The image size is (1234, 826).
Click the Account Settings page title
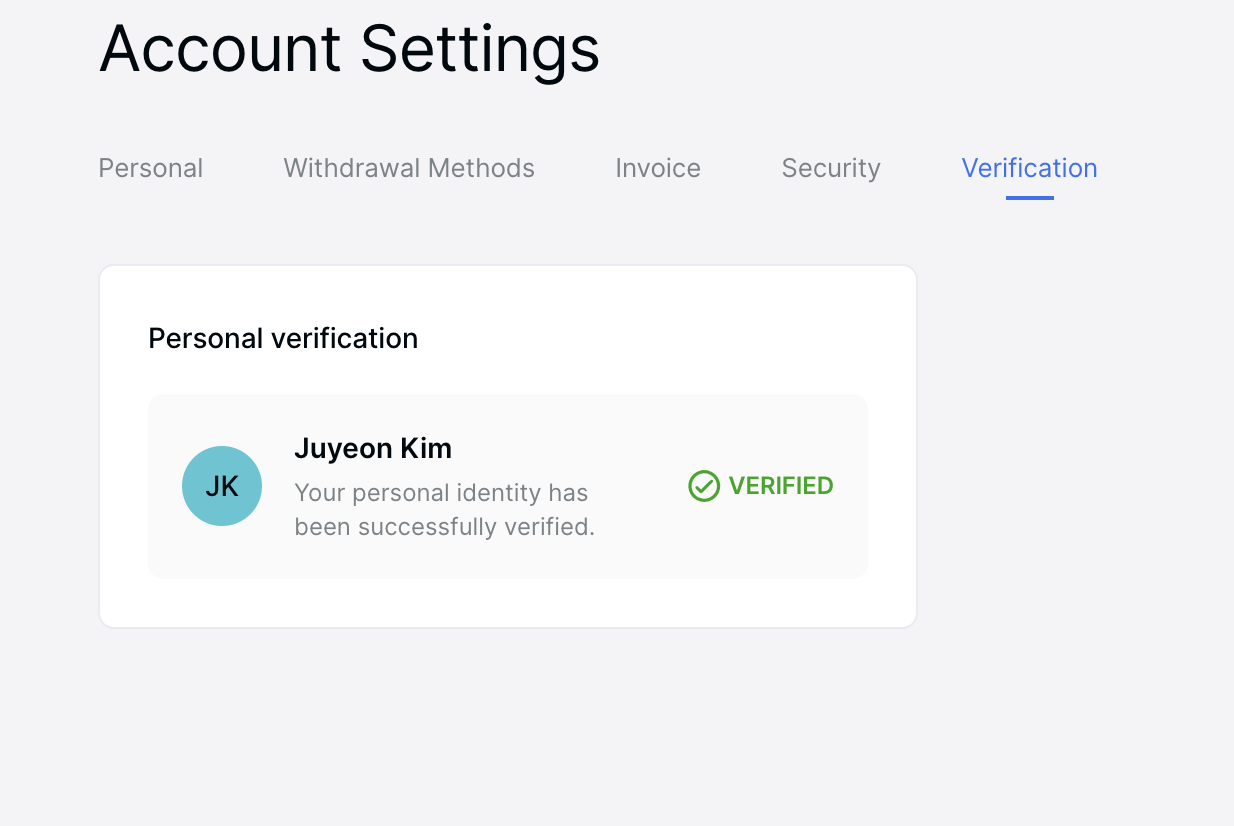point(350,47)
